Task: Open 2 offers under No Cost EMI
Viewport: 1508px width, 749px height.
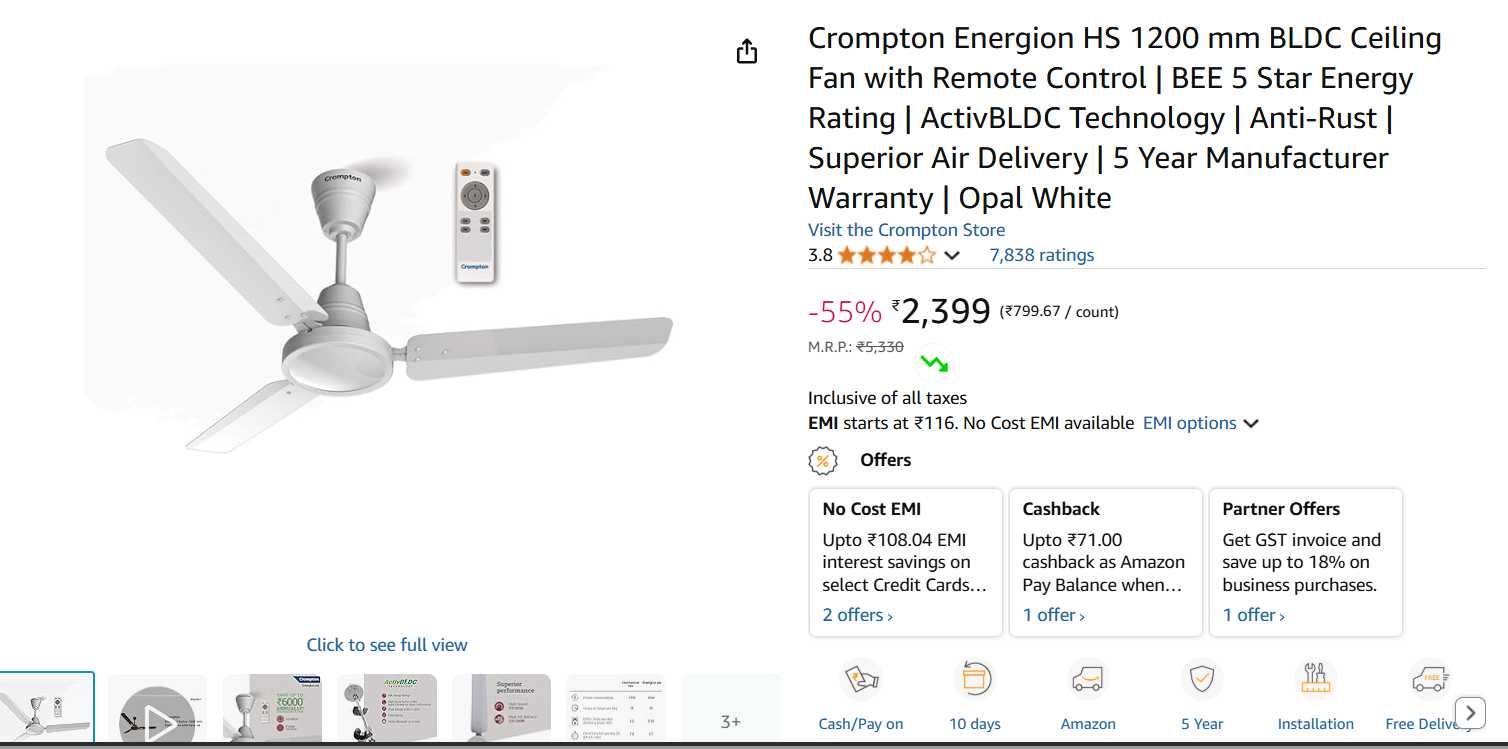Action: (857, 615)
